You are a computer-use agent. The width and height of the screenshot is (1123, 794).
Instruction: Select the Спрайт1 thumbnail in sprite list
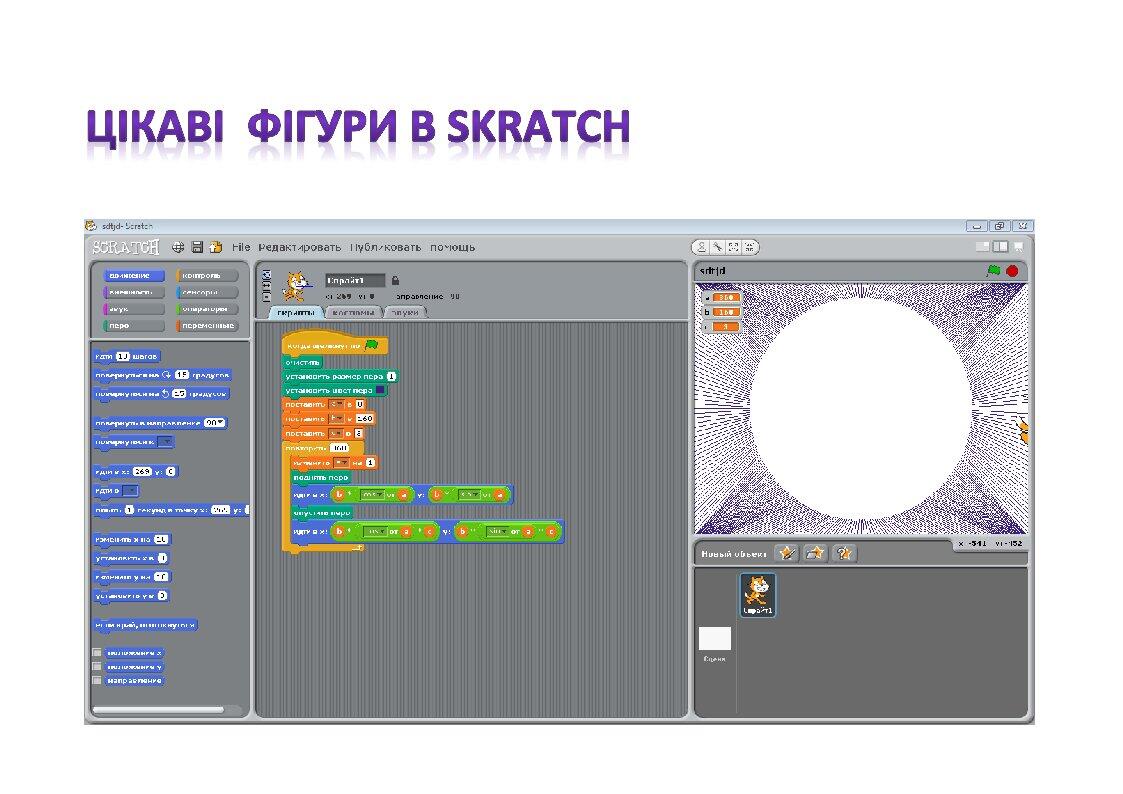(x=757, y=595)
